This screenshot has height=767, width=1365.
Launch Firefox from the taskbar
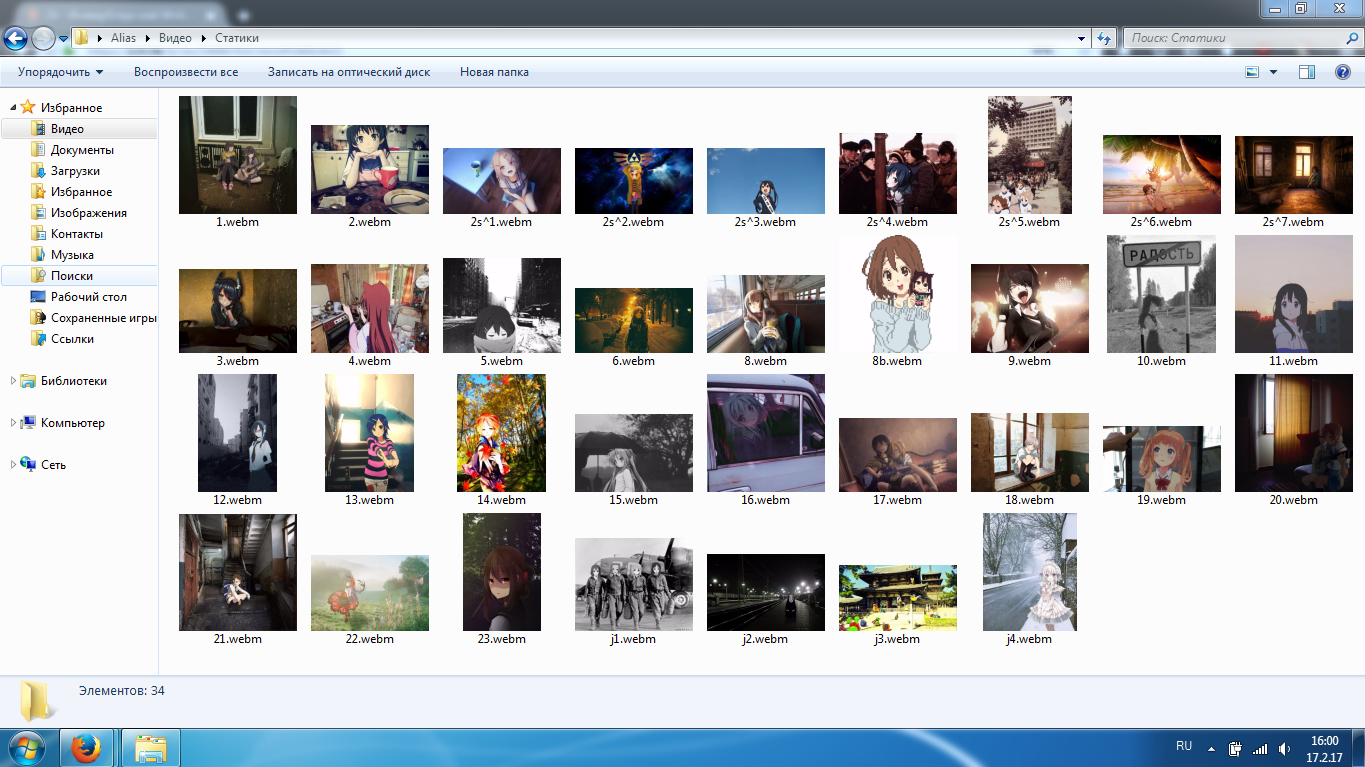[x=87, y=747]
